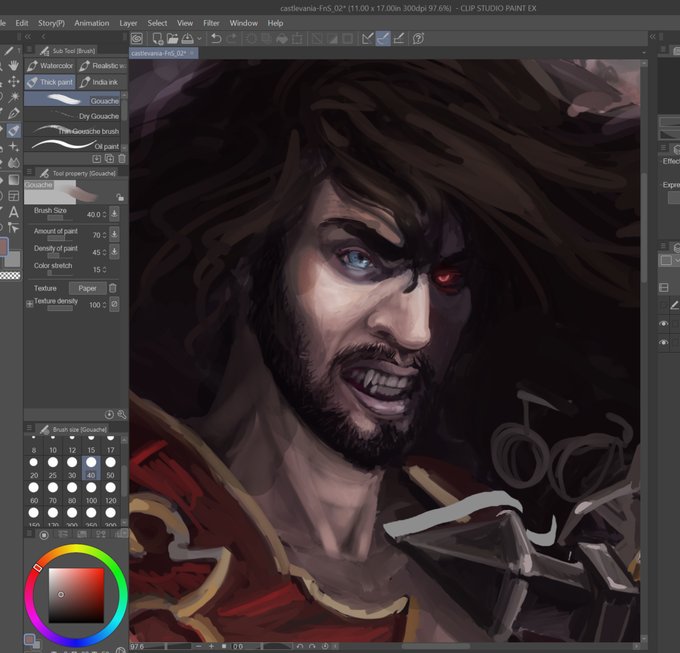Open sub tool detail wrench icon
The width and height of the screenshot is (680, 653).
coord(122,415)
